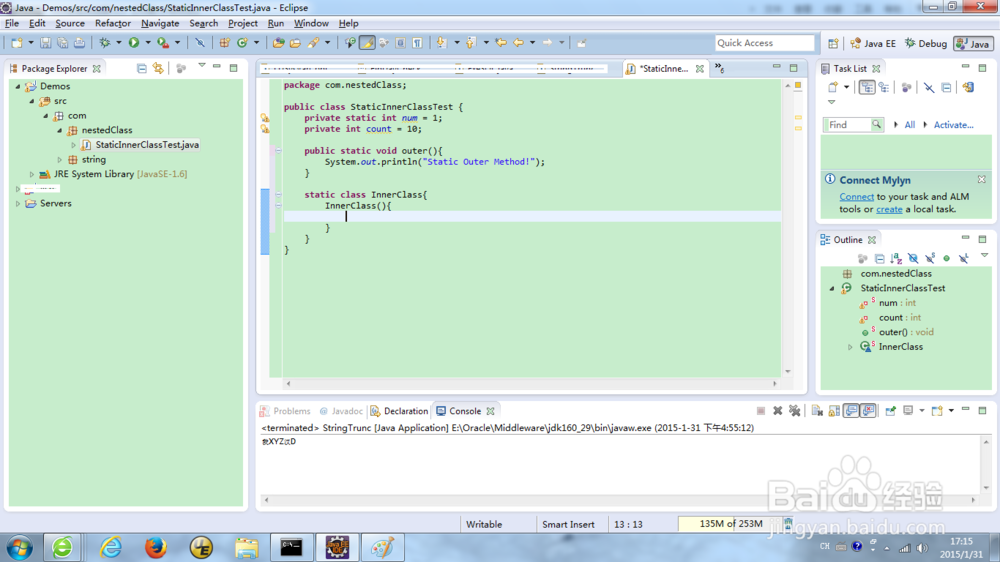Click Pin Console icon
Screen dimensions: 1000x562
(891, 411)
